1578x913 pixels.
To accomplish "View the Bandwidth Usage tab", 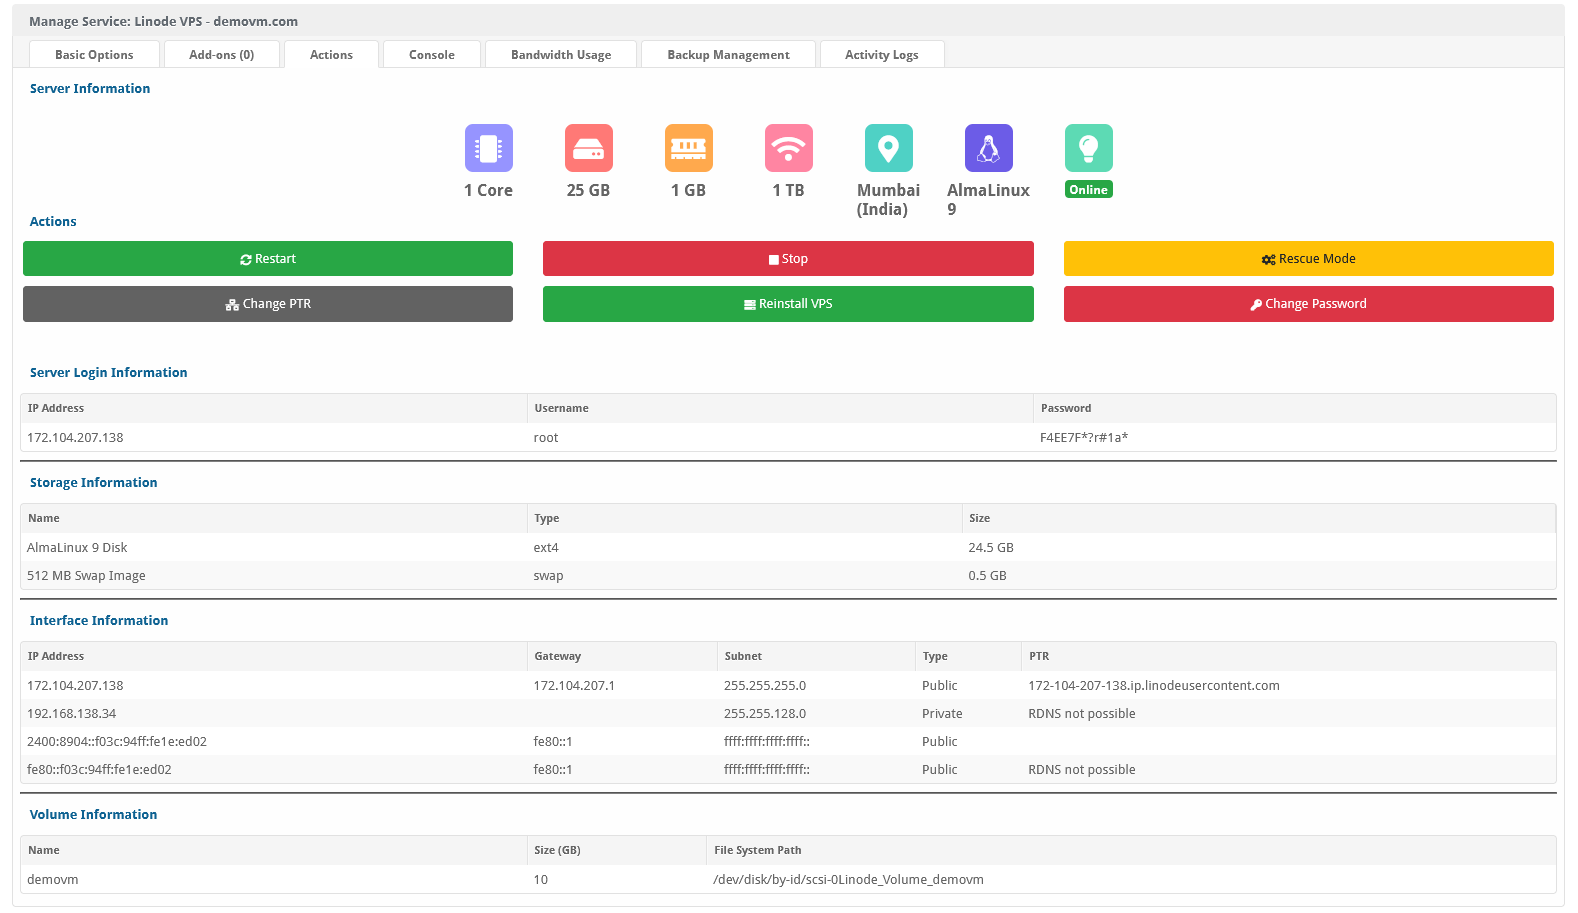I will 560,55.
